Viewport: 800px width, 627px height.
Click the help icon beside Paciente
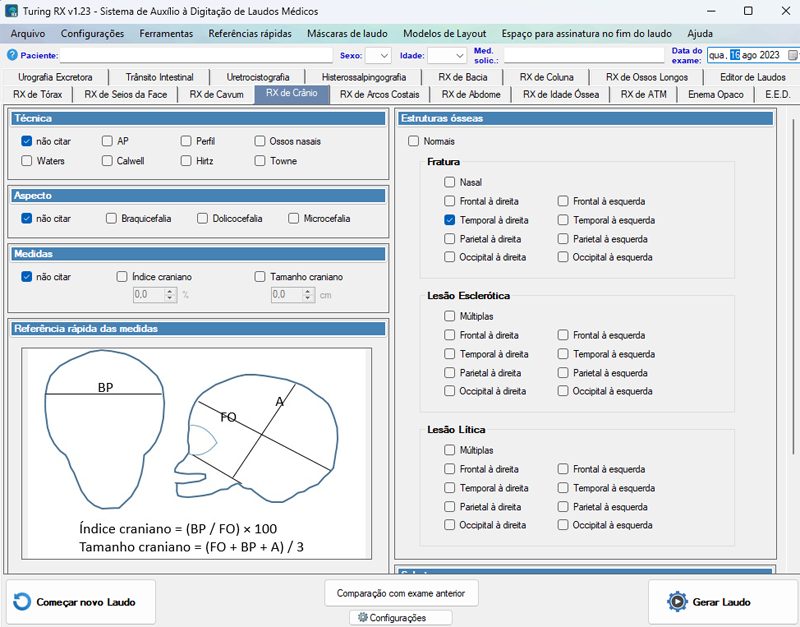(12, 56)
